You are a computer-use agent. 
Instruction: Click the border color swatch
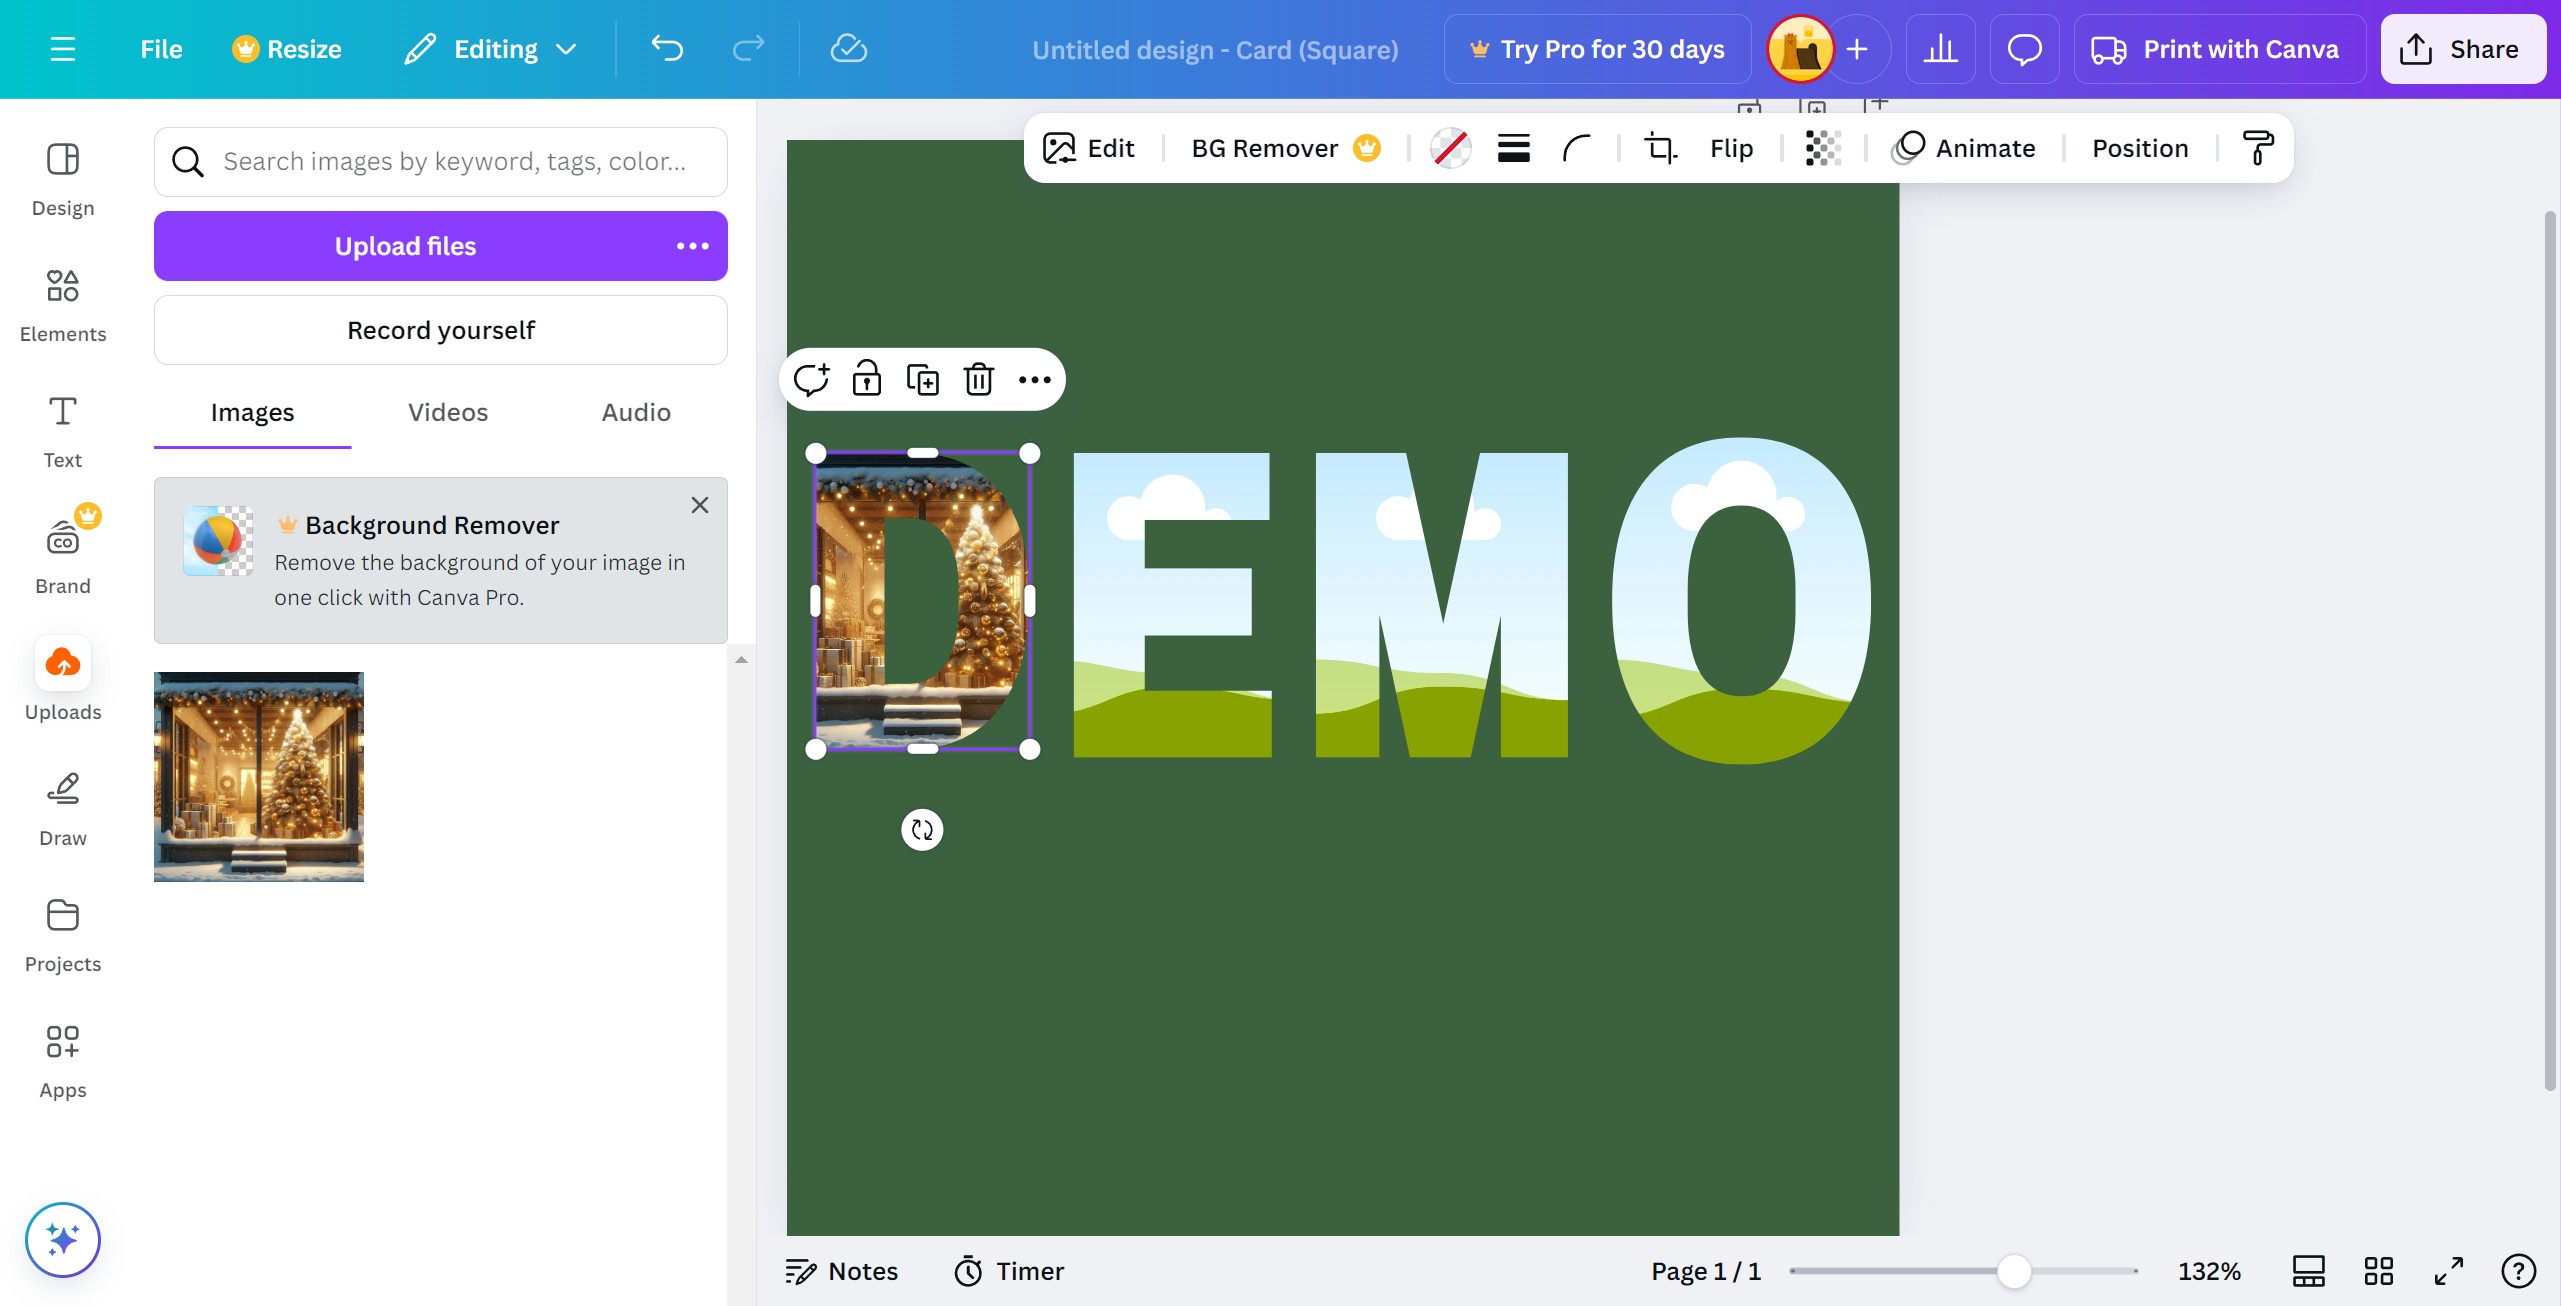coord(1450,148)
